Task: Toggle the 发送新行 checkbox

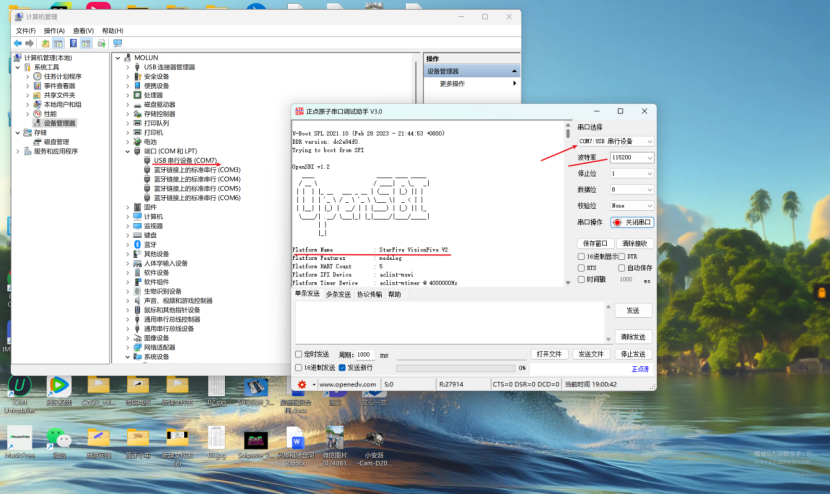Action: (340, 368)
